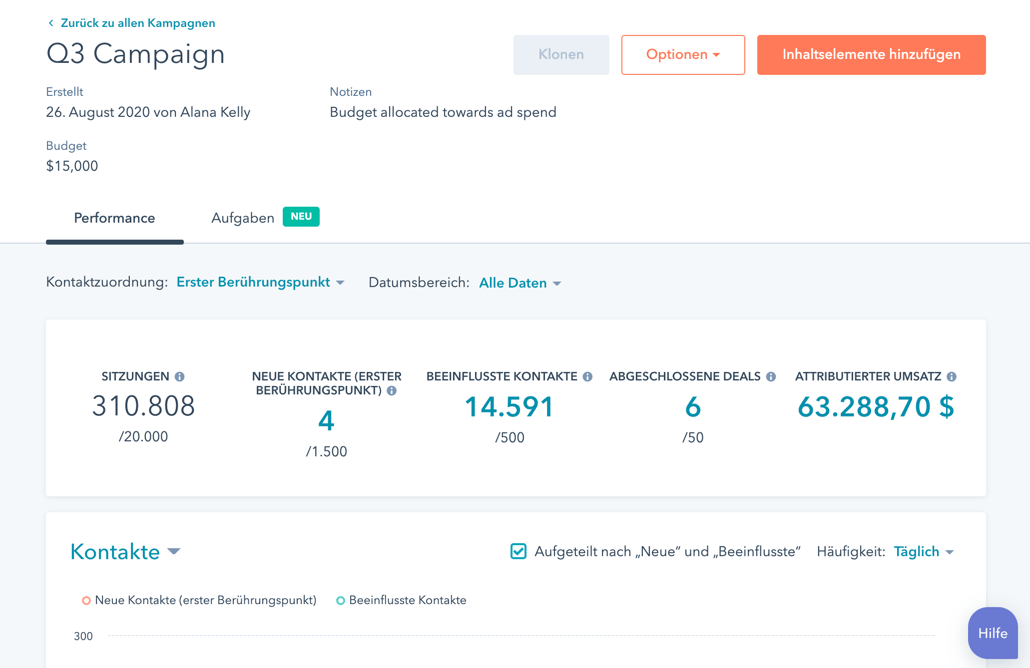Open the Beeinflusste Kontakte info tooltip
Image resolution: width=1030 pixels, height=668 pixels.
pos(586,376)
